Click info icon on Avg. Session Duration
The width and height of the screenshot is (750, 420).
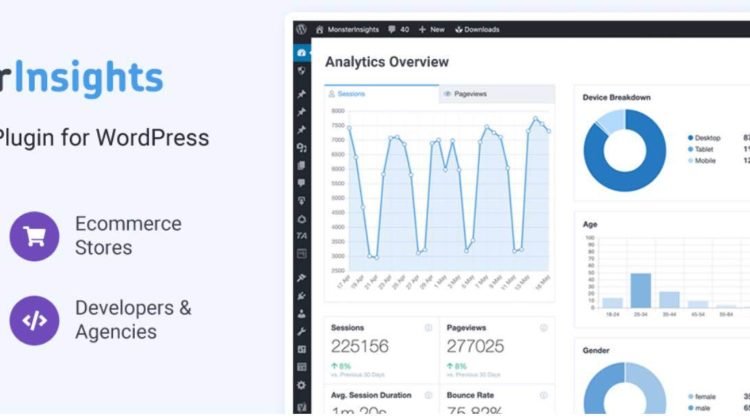pos(428,395)
